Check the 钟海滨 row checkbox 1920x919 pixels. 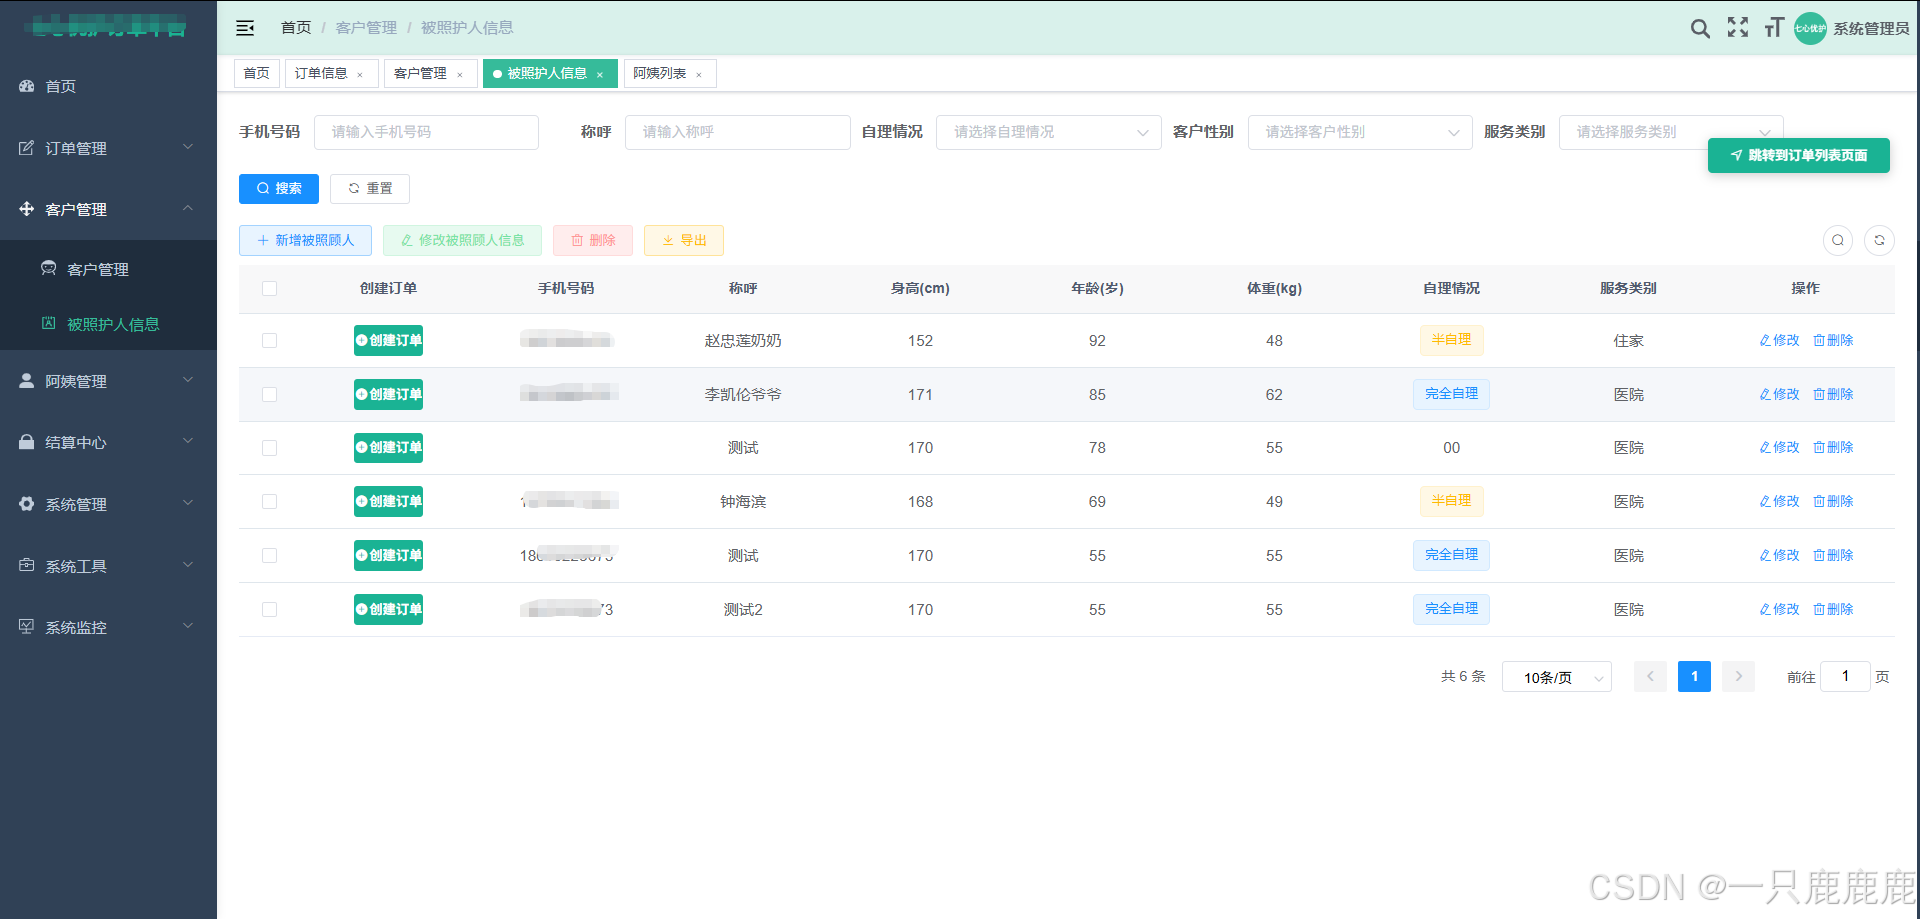point(269,501)
